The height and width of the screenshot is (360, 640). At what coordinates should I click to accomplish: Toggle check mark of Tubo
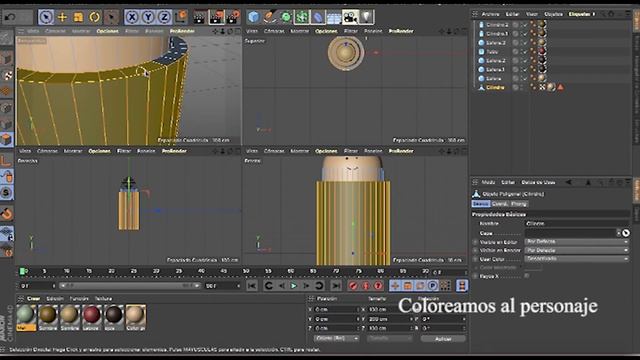coord(524,51)
